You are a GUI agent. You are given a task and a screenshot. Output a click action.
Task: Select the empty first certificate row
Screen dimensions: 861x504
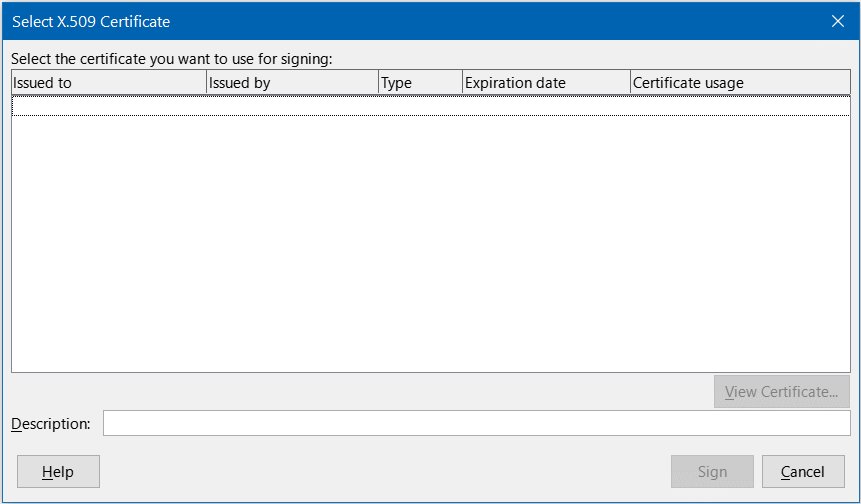(430, 105)
